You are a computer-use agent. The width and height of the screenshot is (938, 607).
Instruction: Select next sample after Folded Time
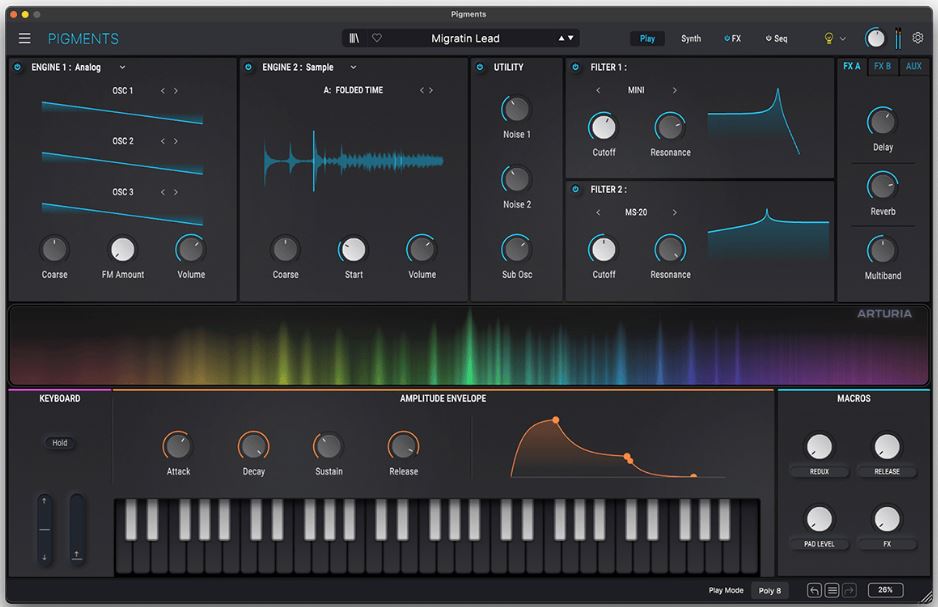click(x=431, y=90)
